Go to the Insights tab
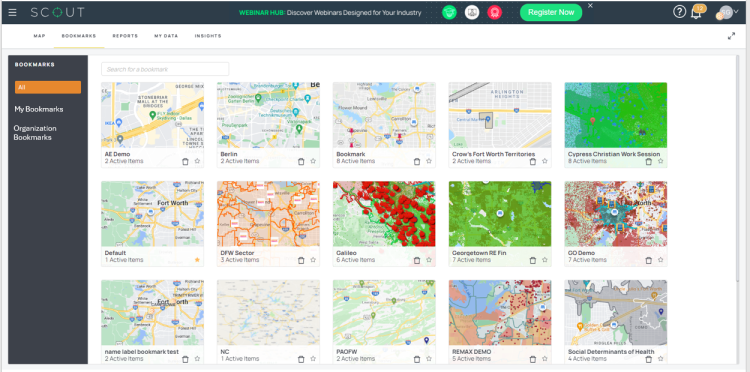 click(208, 36)
